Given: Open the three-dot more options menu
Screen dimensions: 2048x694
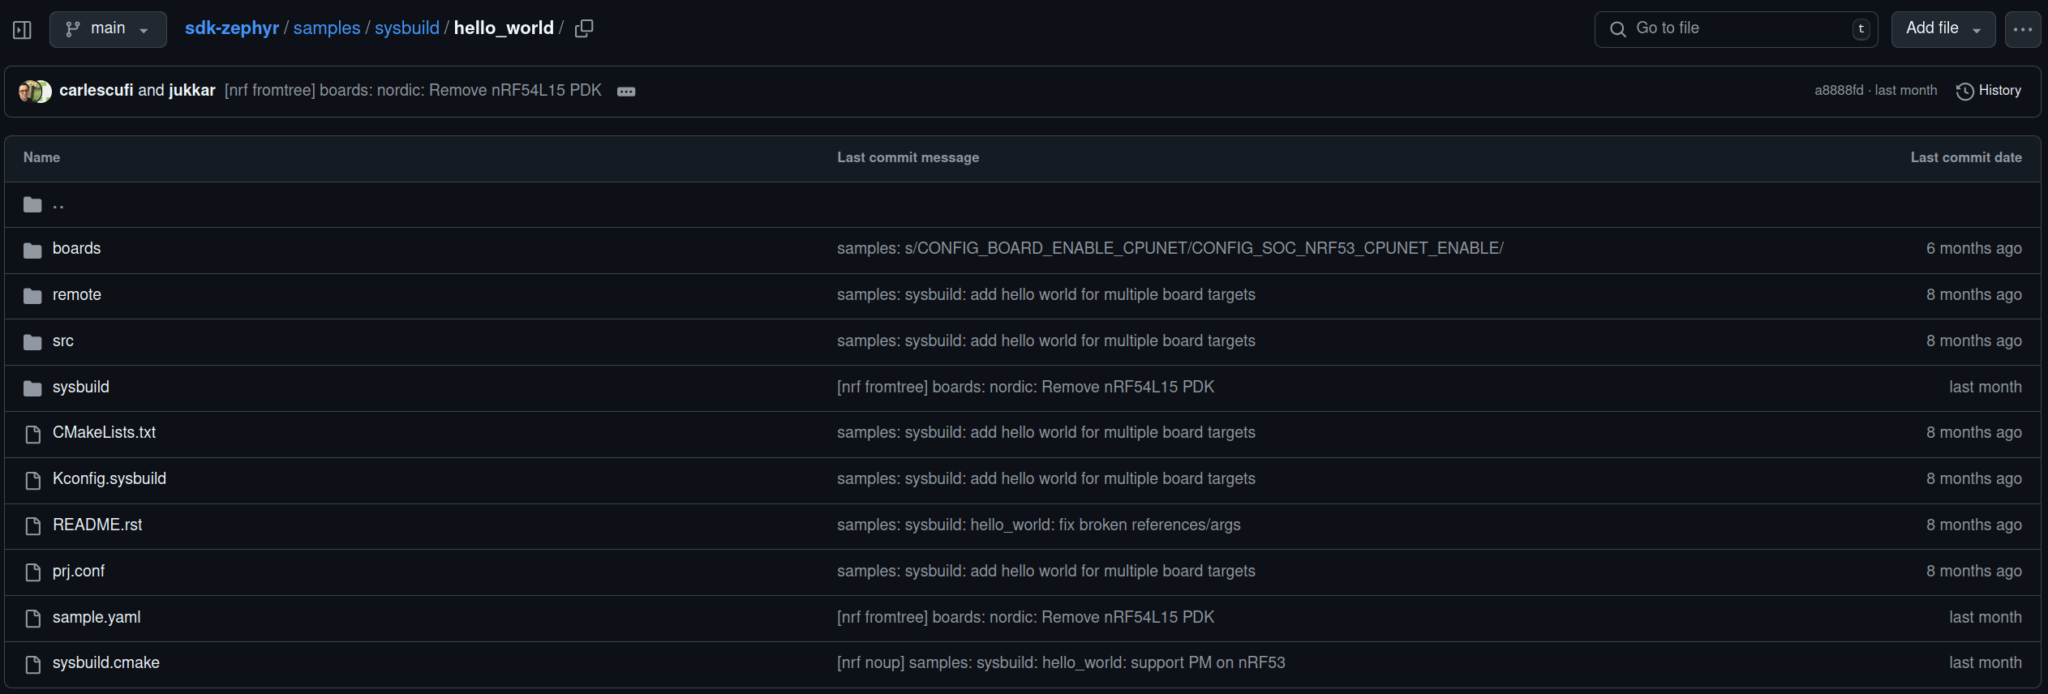Looking at the screenshot, I should click(x=2022, y=29).
